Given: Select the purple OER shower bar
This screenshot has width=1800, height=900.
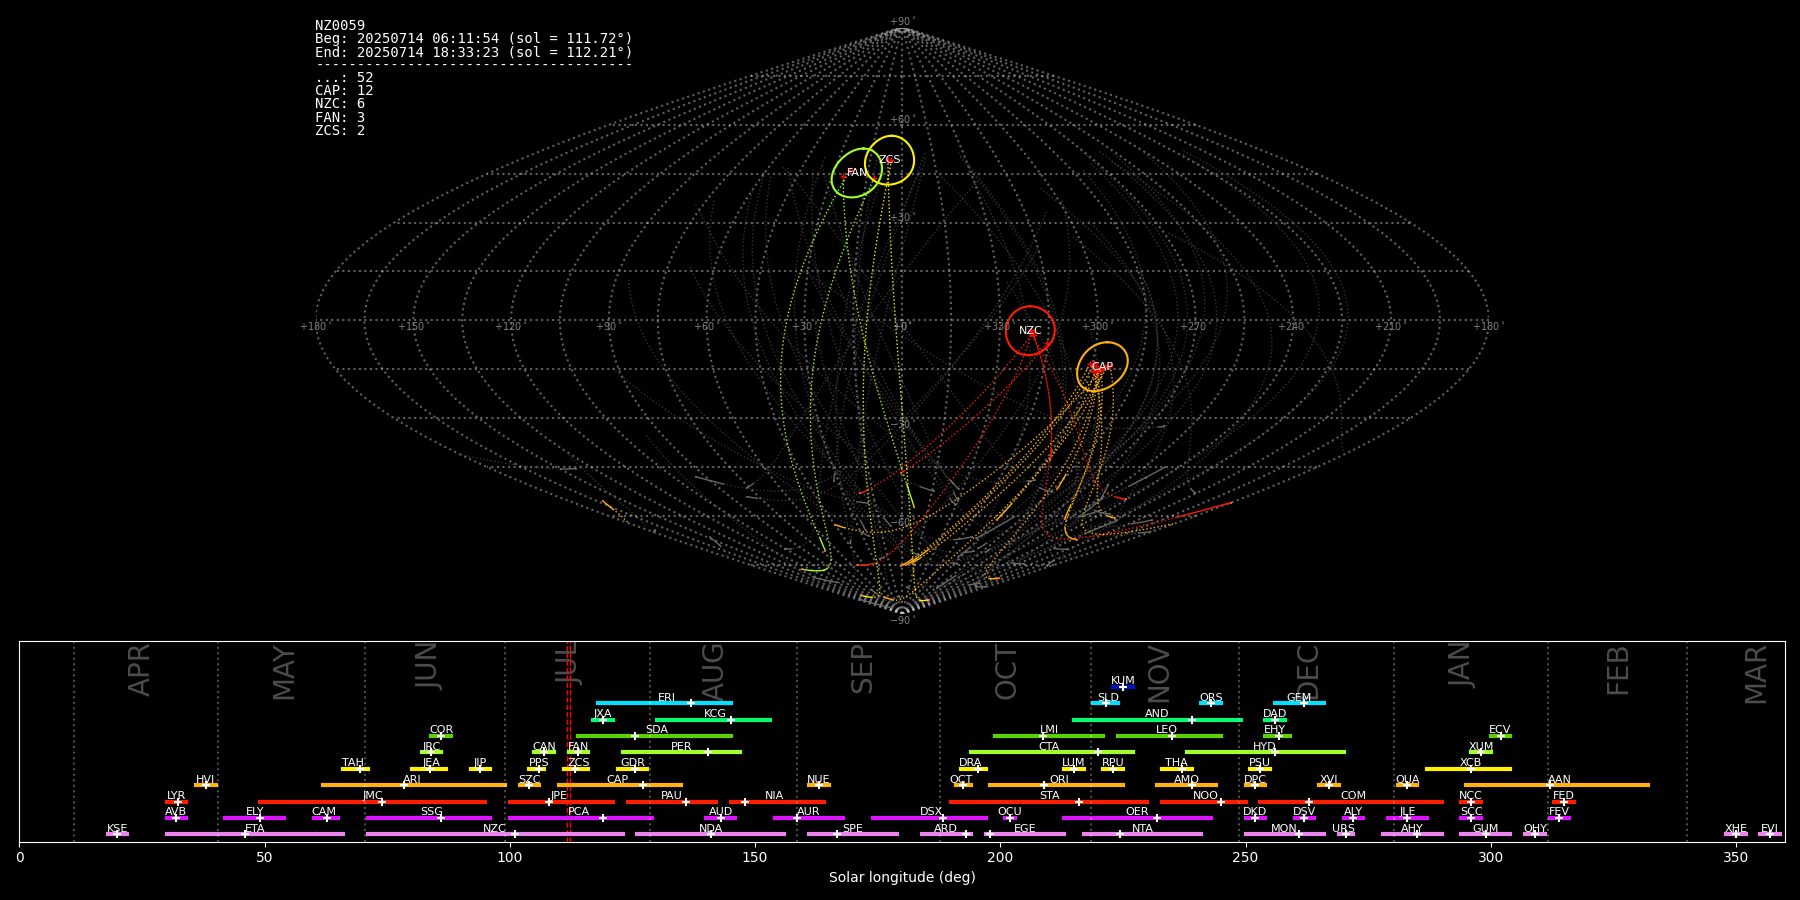Looking at the screenshot, I should point(1137,818).
